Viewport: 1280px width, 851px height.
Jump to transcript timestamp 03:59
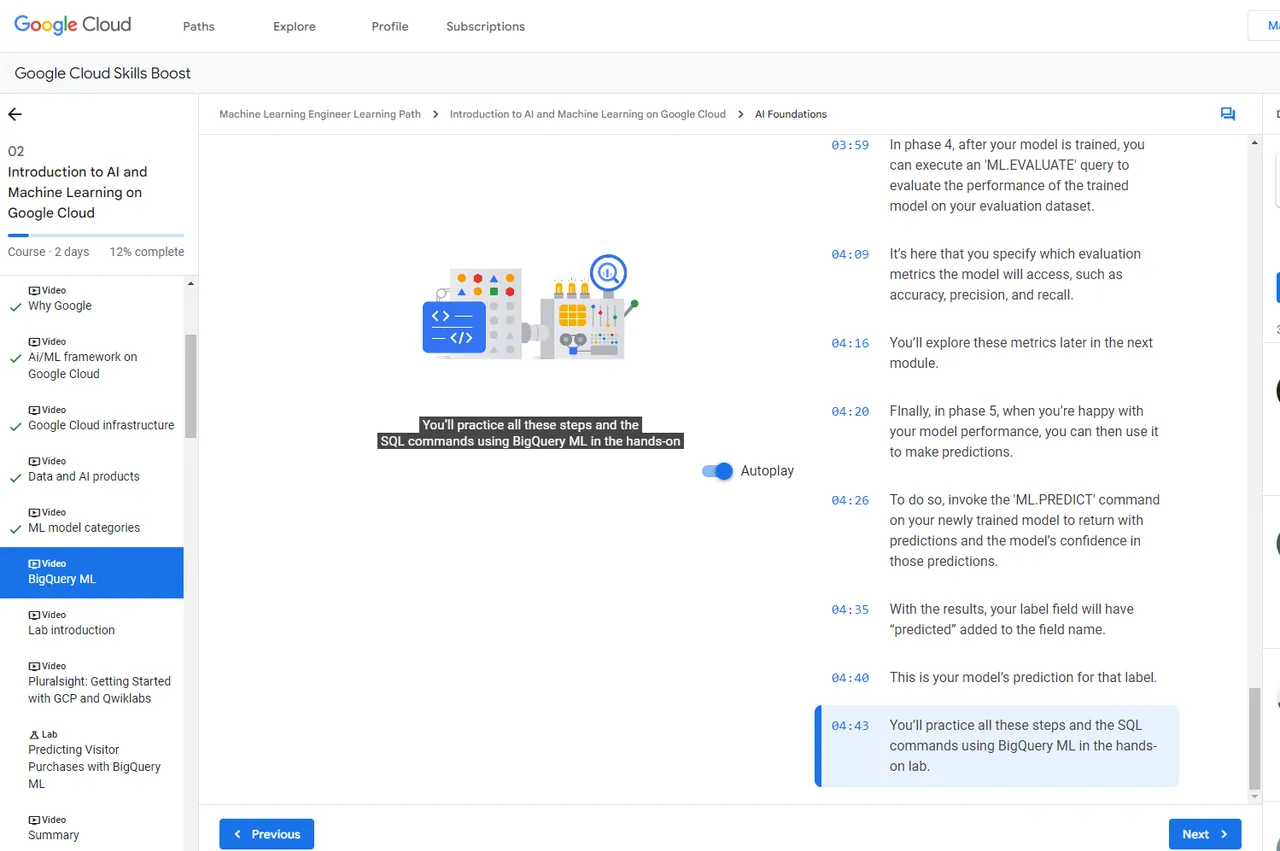[x=850, y=145]
